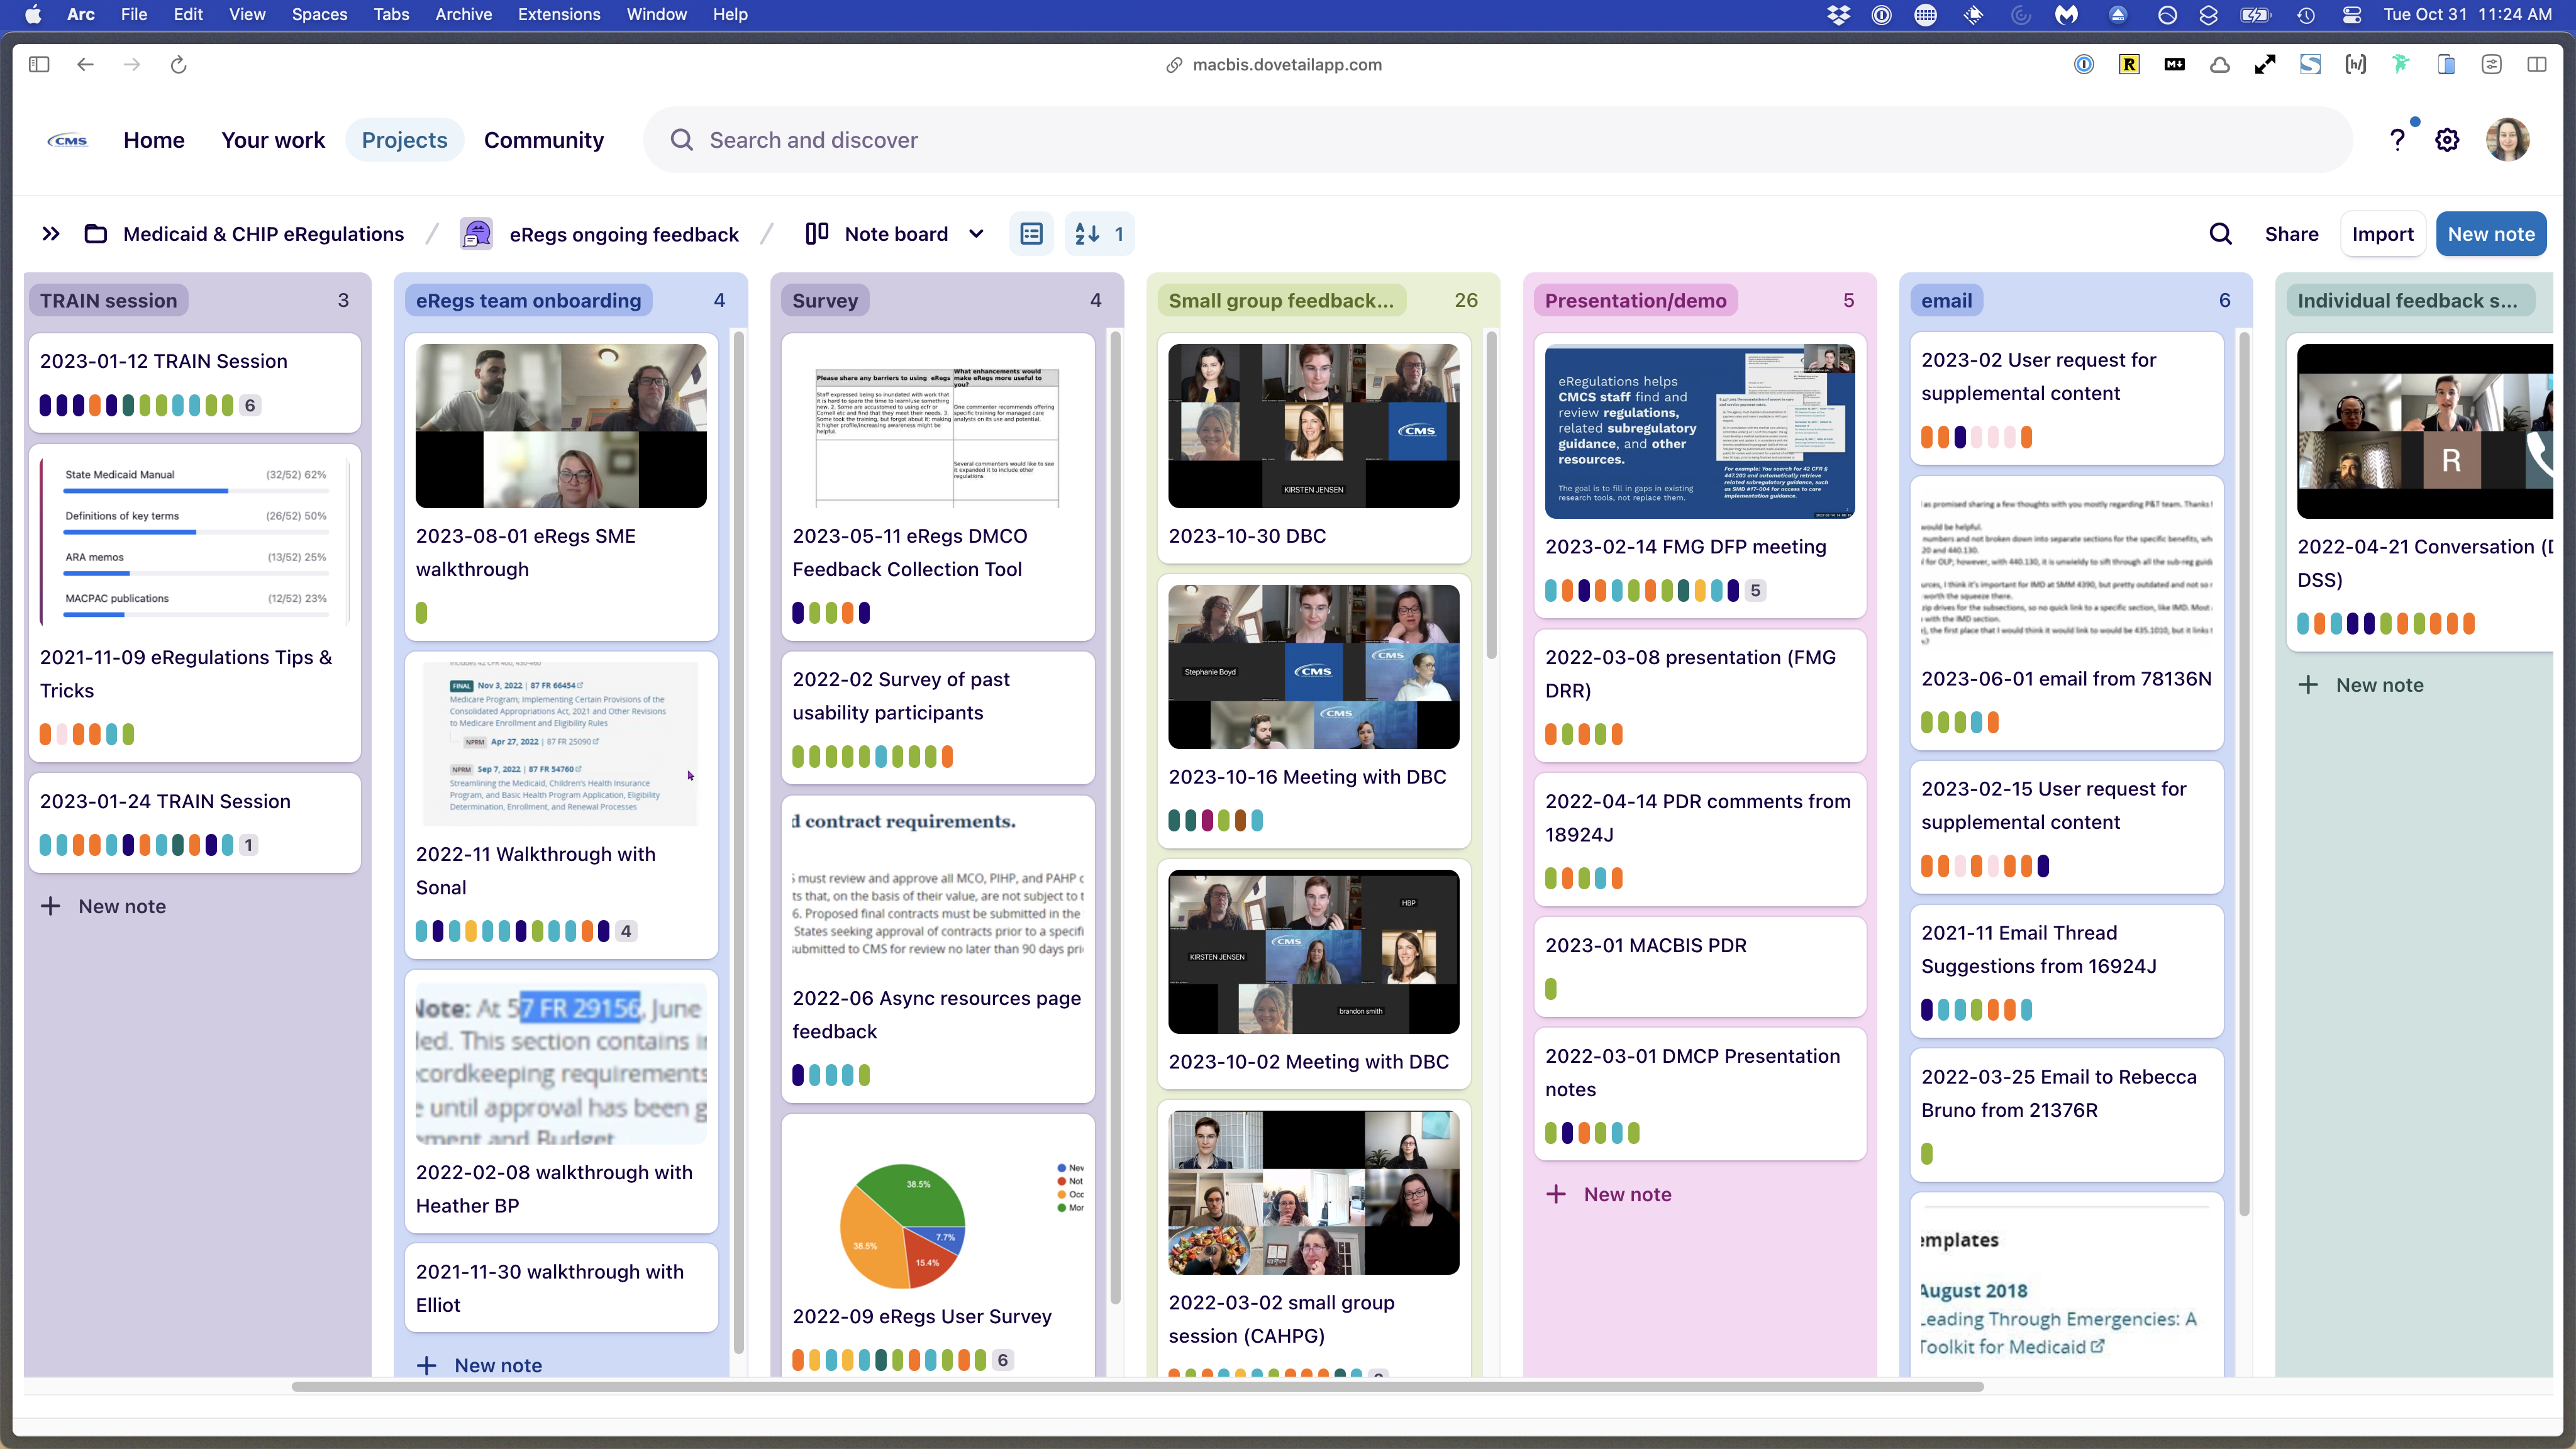Click the Share button
2576x1449 pixels.
click(2291, 234)
